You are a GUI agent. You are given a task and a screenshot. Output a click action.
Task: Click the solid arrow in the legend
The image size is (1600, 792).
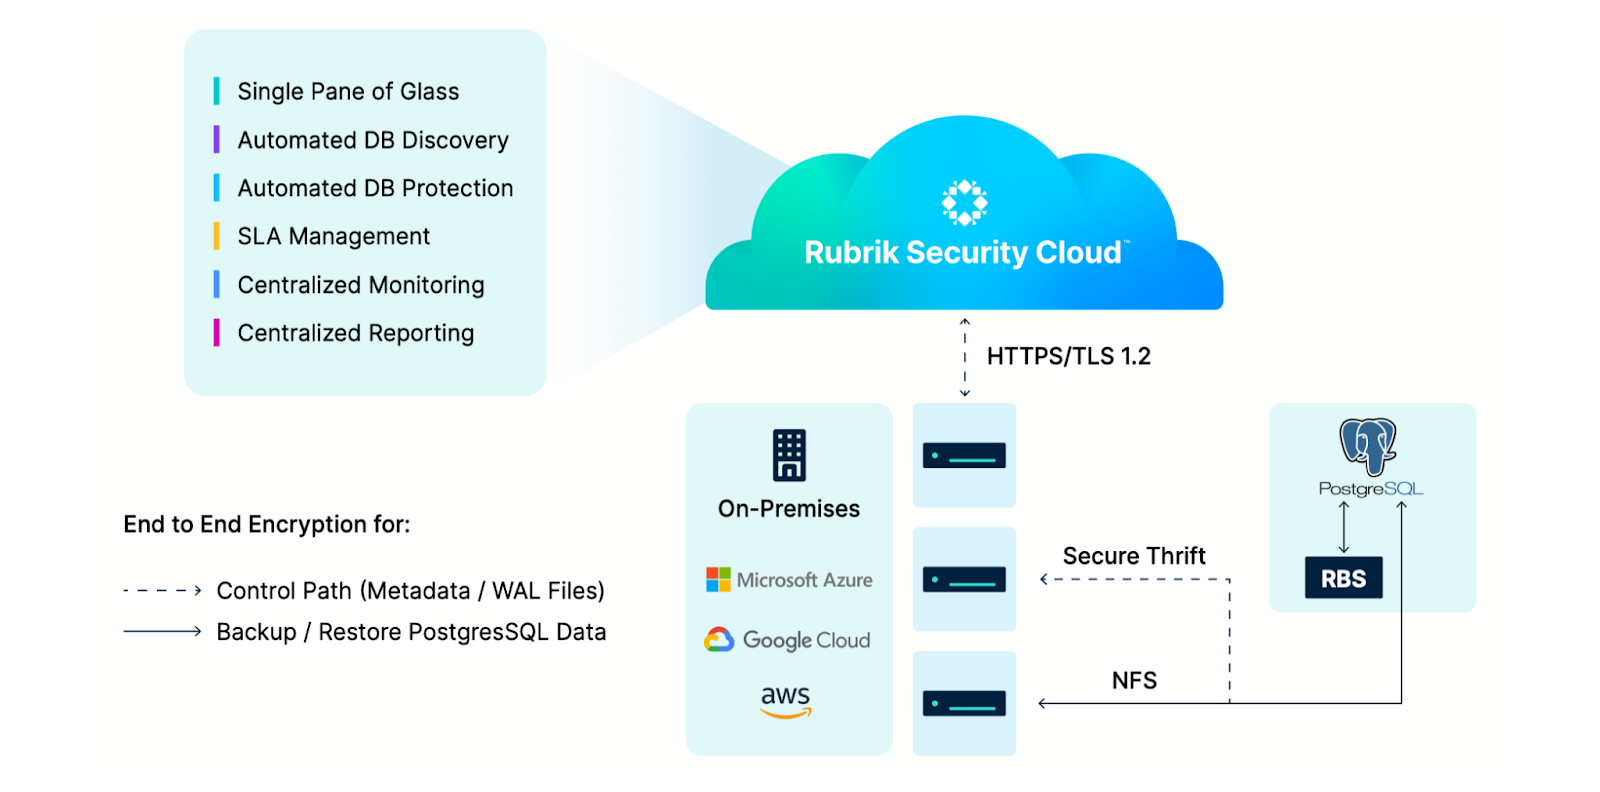(x=162, y=631)
